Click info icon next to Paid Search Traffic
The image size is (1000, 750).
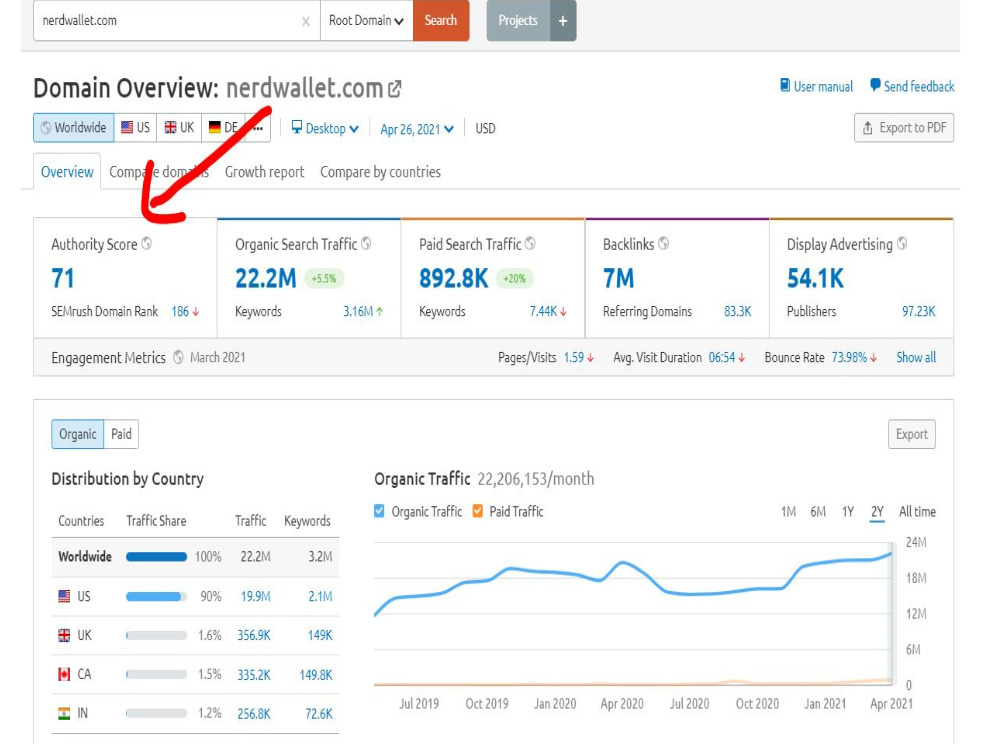coord(530,244)
